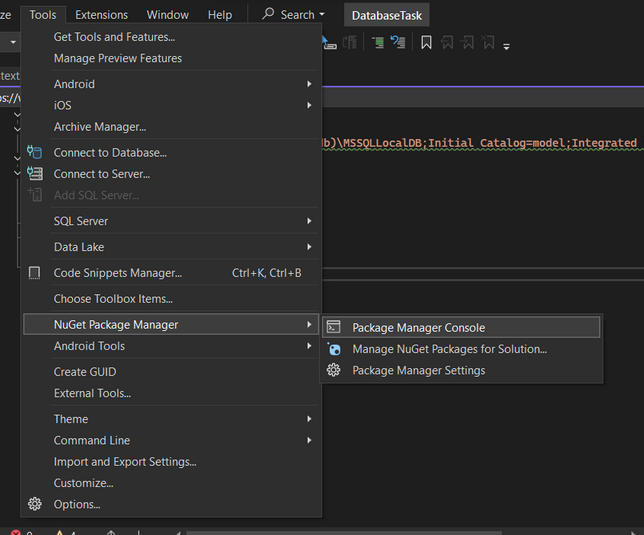Open the Window menu
644x535 pixels.
[x=167, y=15]
